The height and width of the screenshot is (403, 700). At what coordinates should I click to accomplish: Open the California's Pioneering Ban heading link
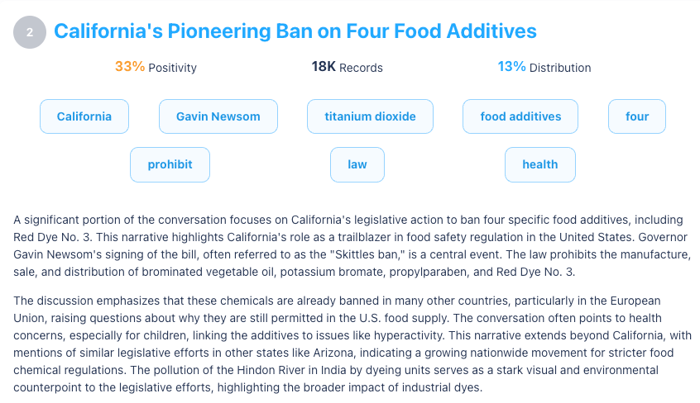point(295,32)
